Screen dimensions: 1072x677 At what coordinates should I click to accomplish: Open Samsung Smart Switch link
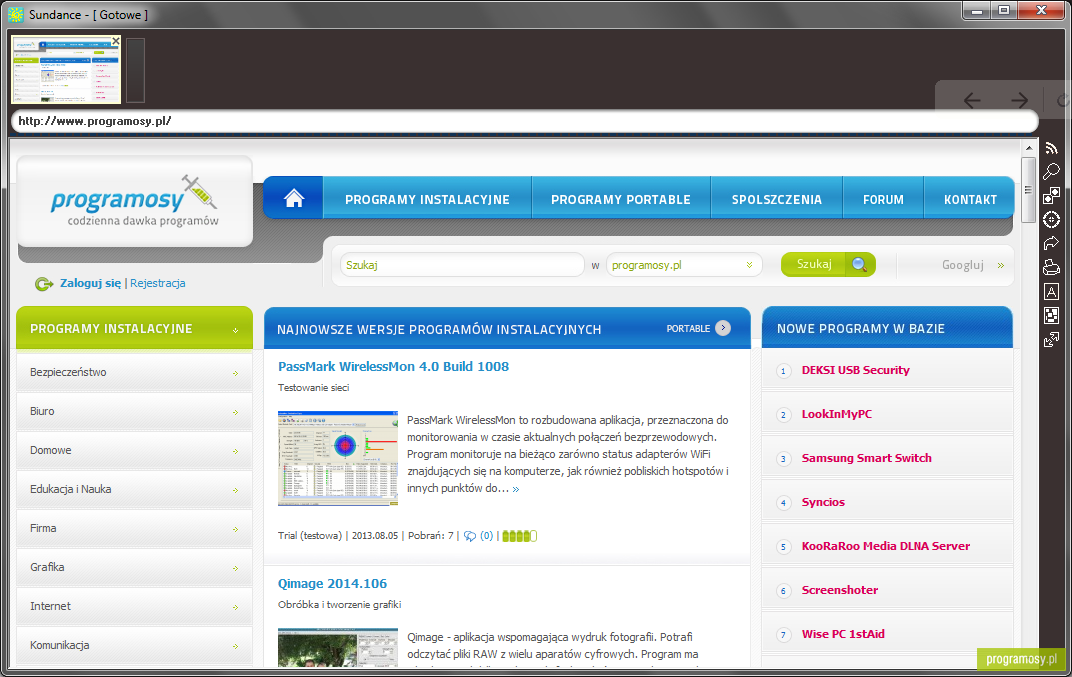(866, 458)
